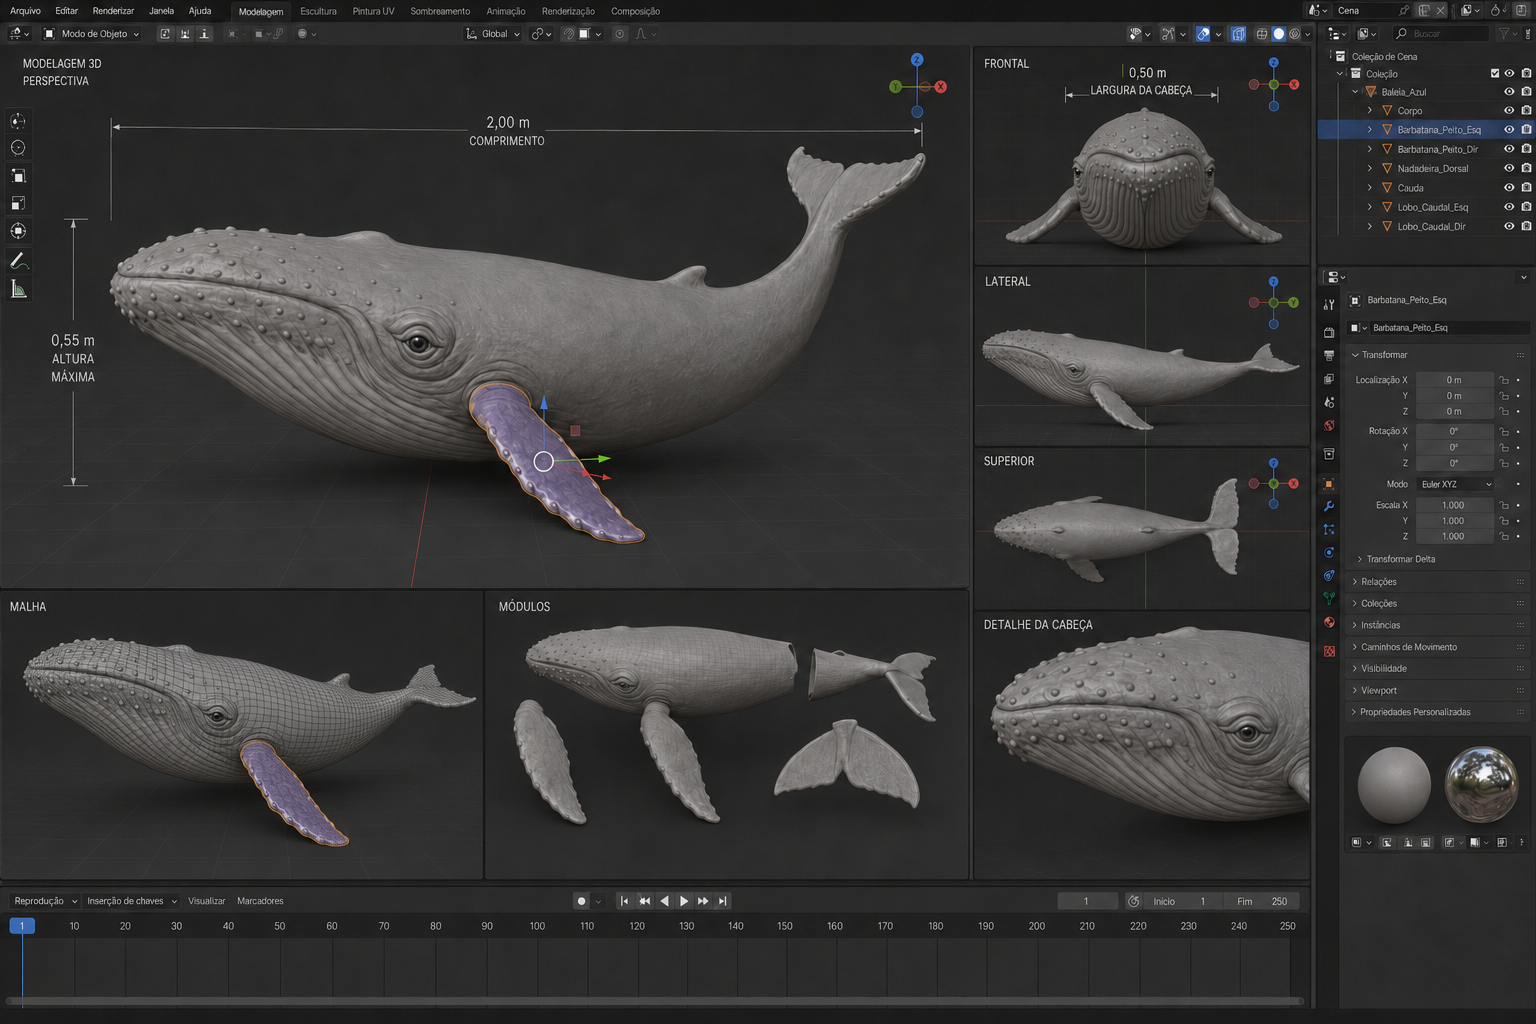
Task: Lock the Escala Z value
Action: (x=1503, y=537)
